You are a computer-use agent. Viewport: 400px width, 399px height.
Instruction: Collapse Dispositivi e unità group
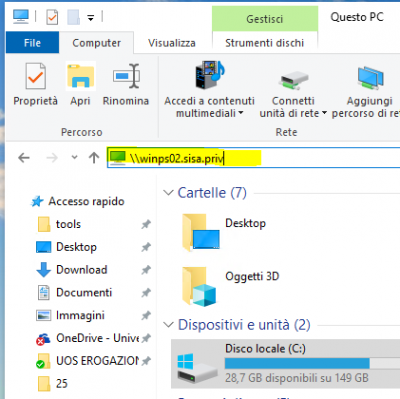coord(169,325)
